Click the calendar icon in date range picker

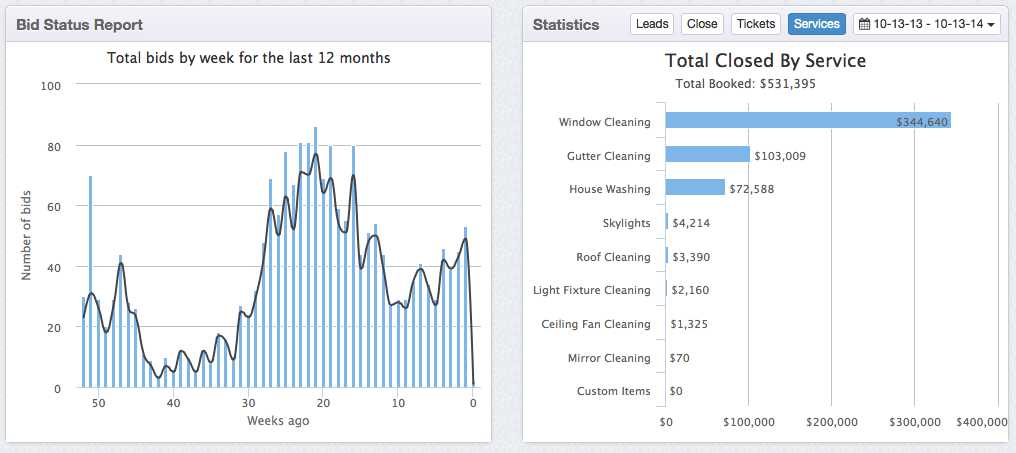coord(865,24)
